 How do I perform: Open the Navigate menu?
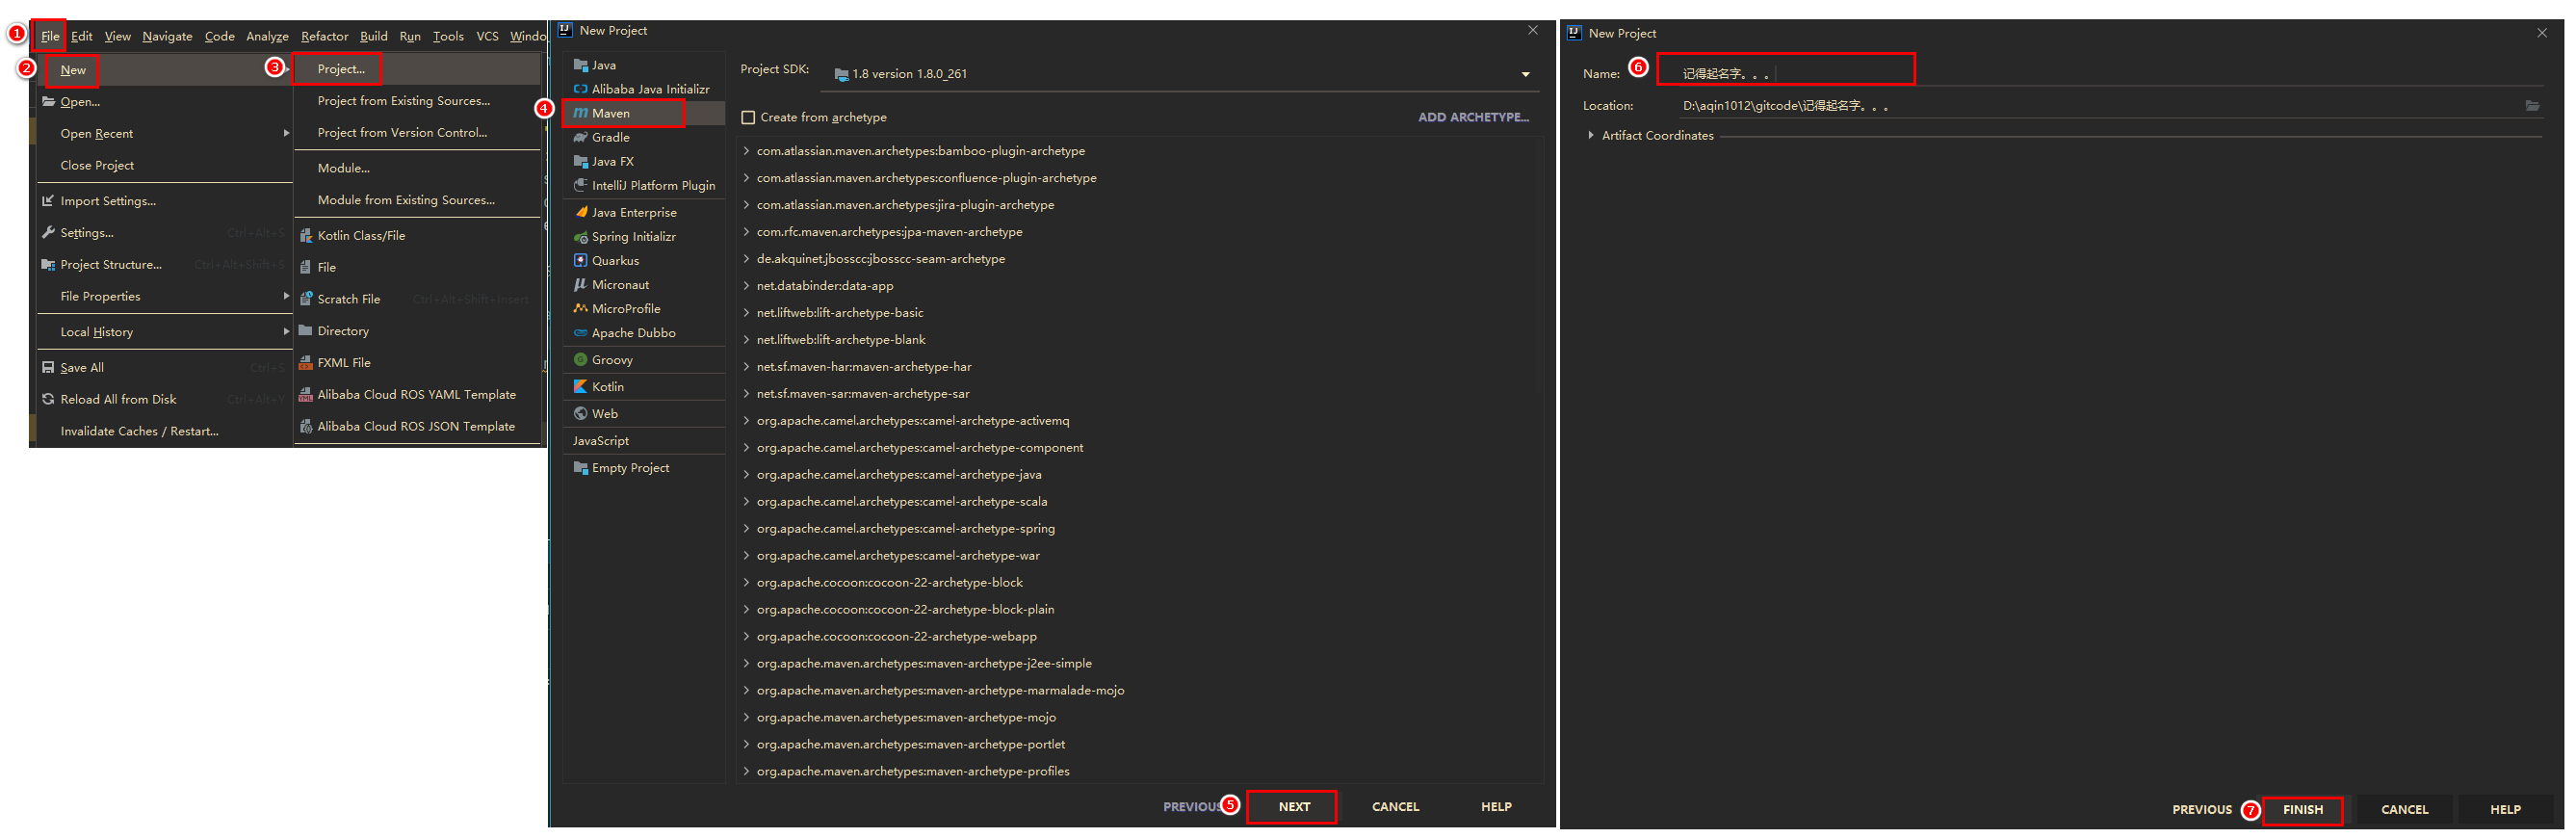coord(167,36)
